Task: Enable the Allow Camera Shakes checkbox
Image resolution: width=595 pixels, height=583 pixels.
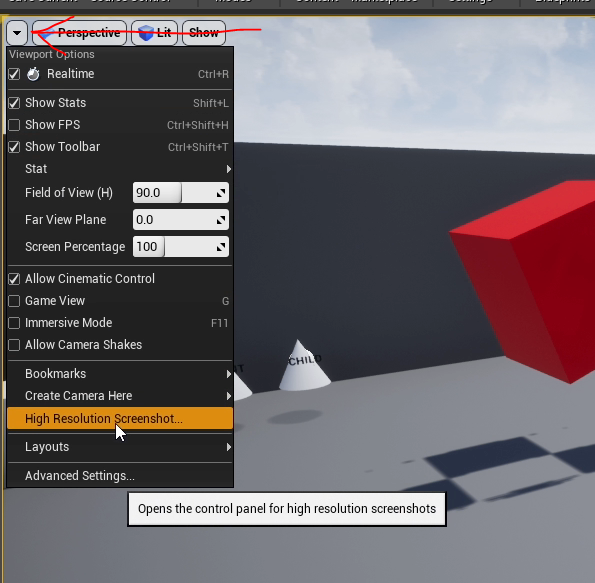Action: coord(14,345)
